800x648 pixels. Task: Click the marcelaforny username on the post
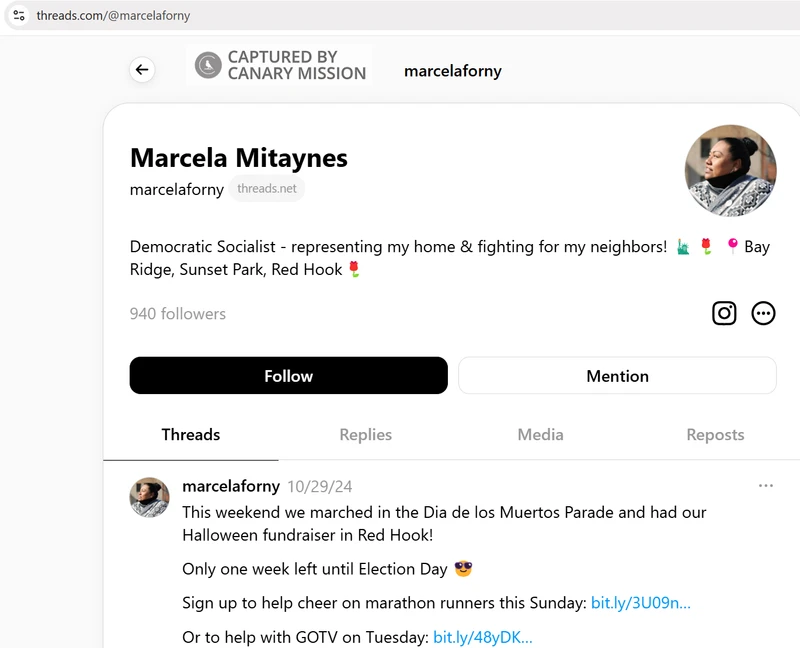[x=231, y=487]
